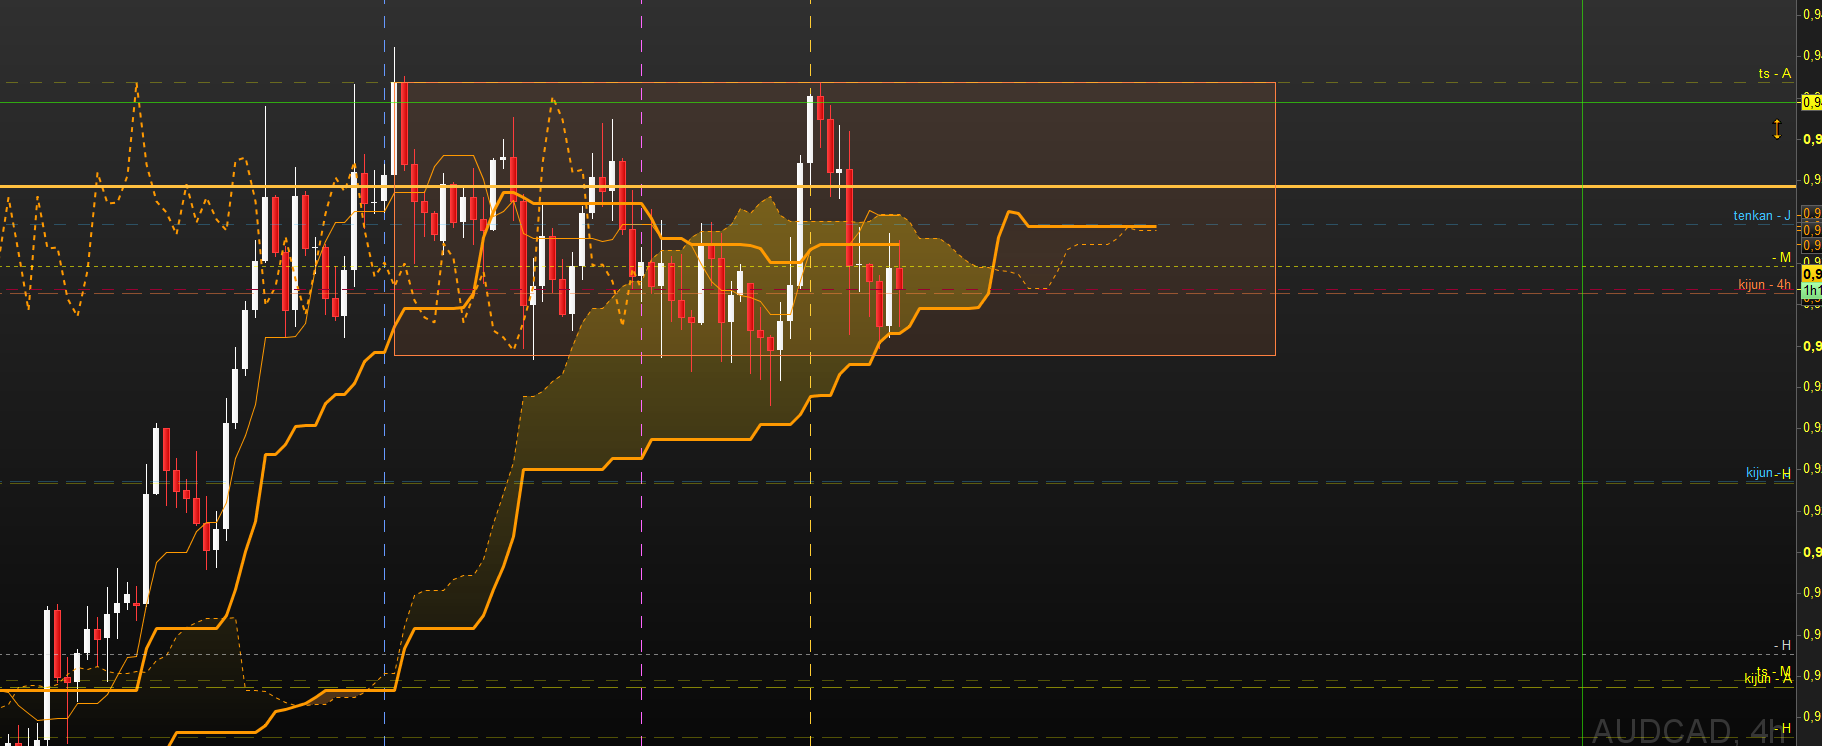Image resolution: width=1822 pixels, height=746 pixels.
Task: Select the blue "kijun - H" label
Action: (x=1769, y=473)
